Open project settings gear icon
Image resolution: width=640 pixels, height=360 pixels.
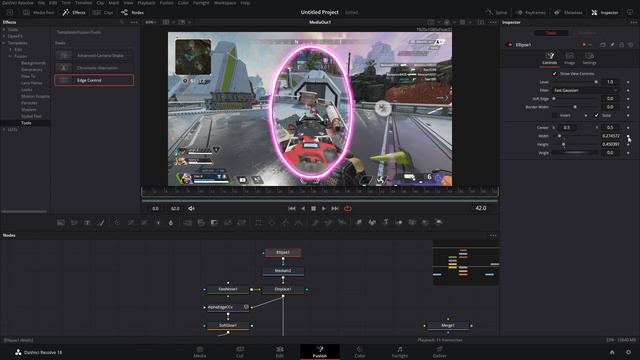pos(628,352)
